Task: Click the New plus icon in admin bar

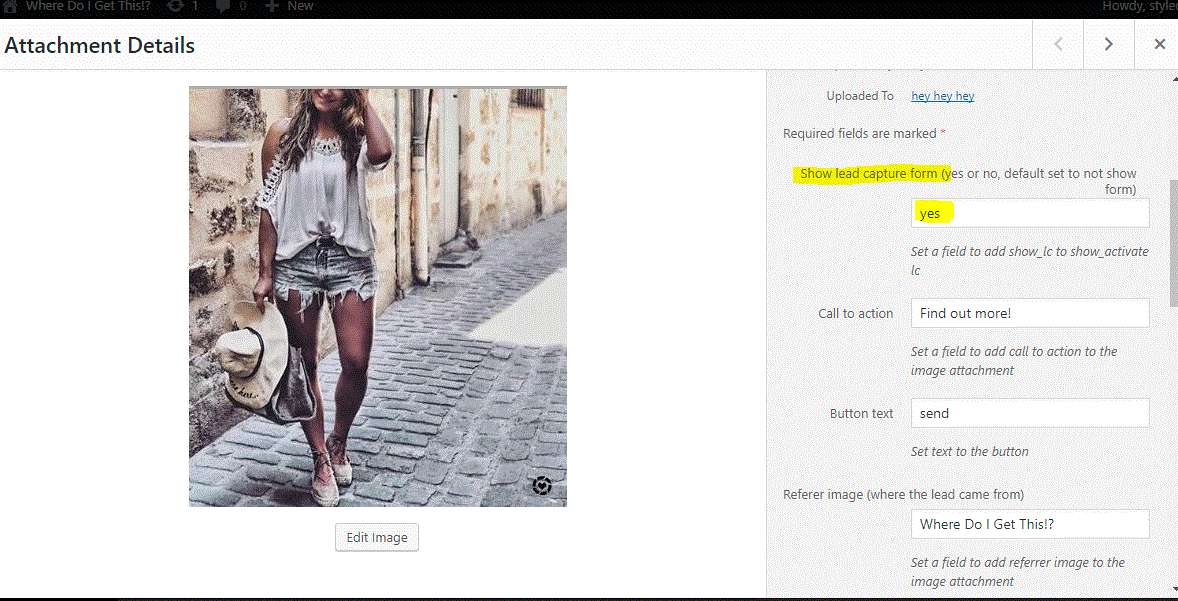Action: [272, 6]
